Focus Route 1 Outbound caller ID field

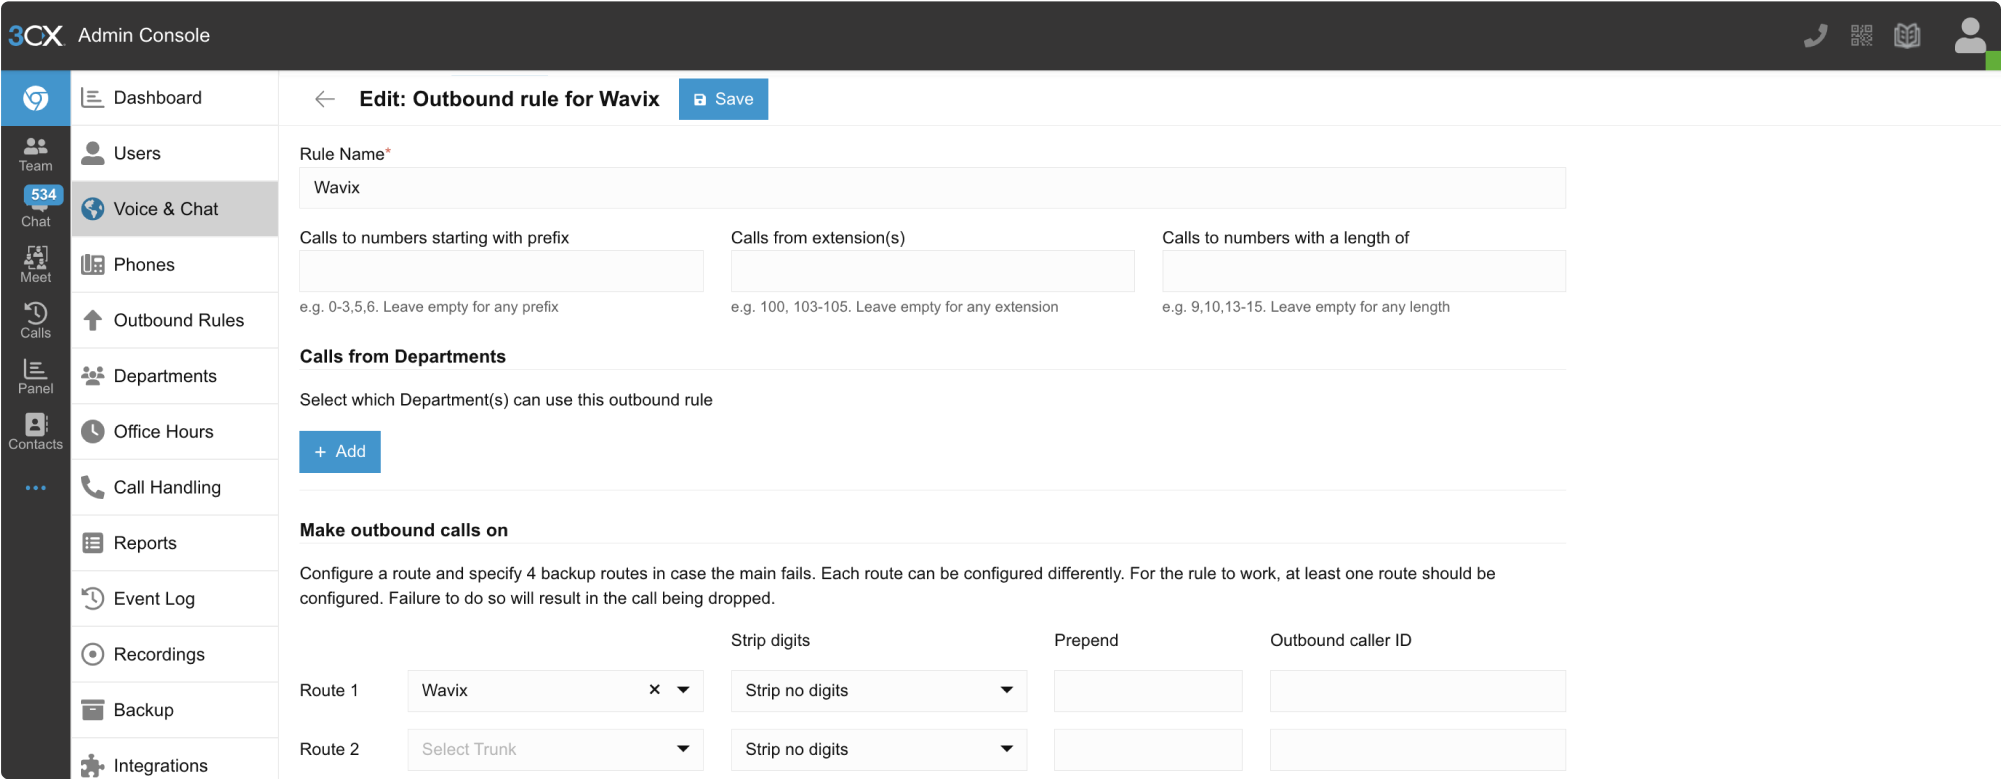(1418, 691)
